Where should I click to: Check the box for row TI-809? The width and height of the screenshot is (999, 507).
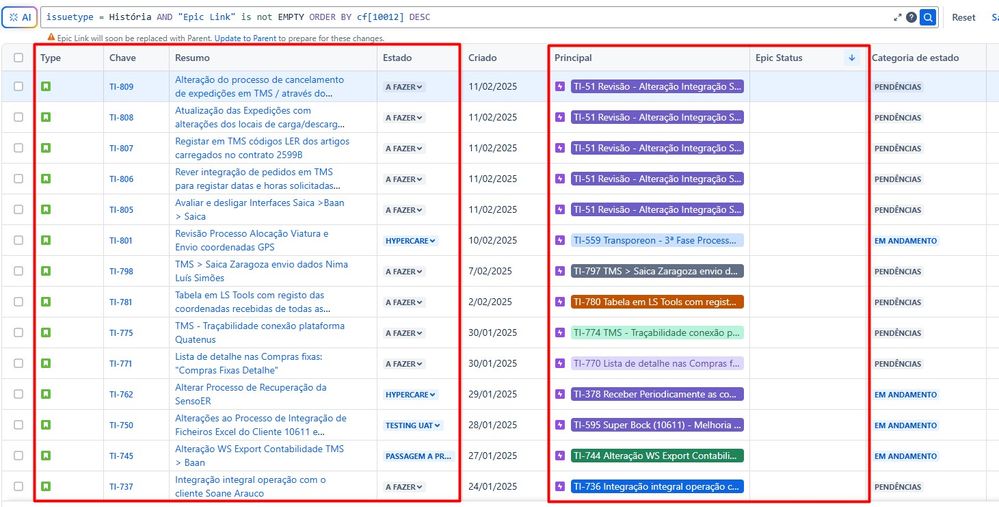tap(18, 86)
